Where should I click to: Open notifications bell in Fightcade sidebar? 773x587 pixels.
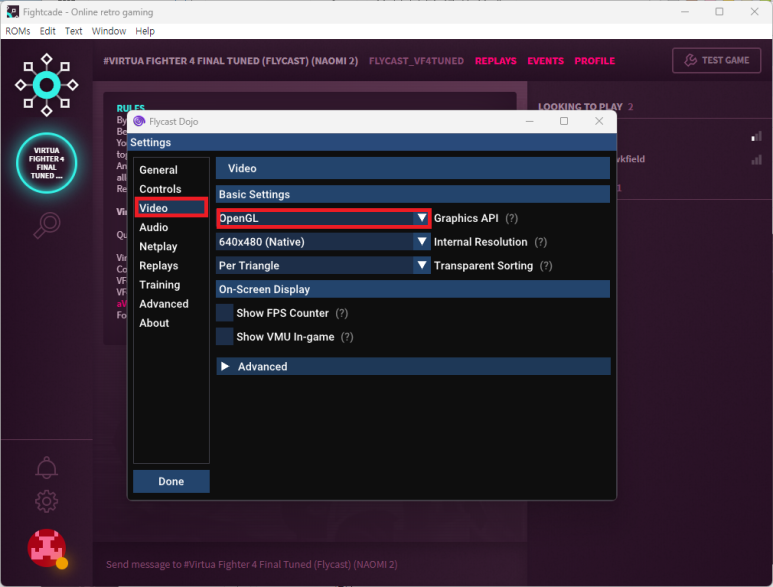coord(46,467)
